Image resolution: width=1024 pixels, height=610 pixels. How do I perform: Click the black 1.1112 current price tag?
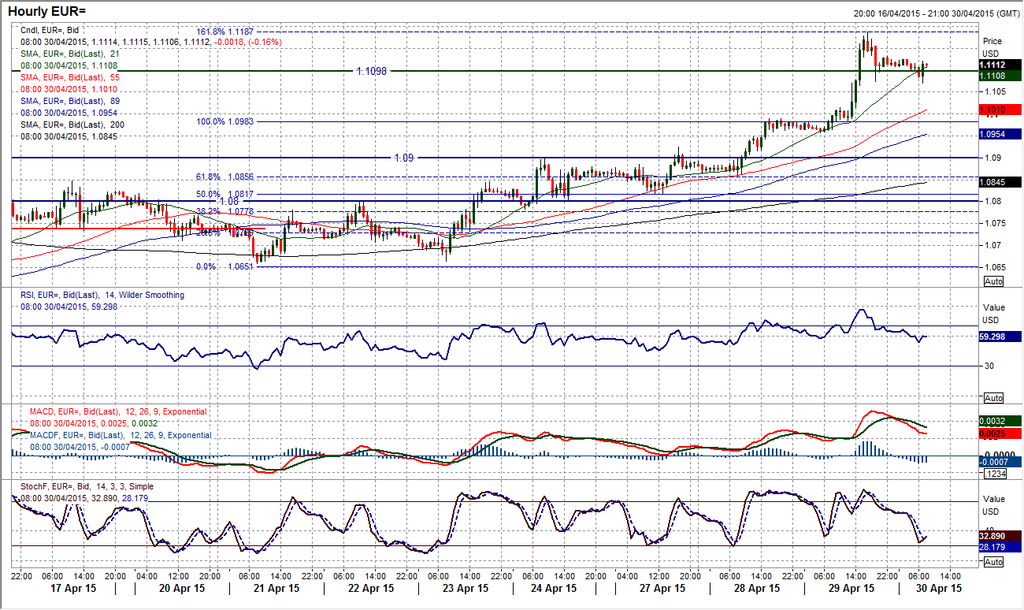pyautogui.click(x=992, y=65)
